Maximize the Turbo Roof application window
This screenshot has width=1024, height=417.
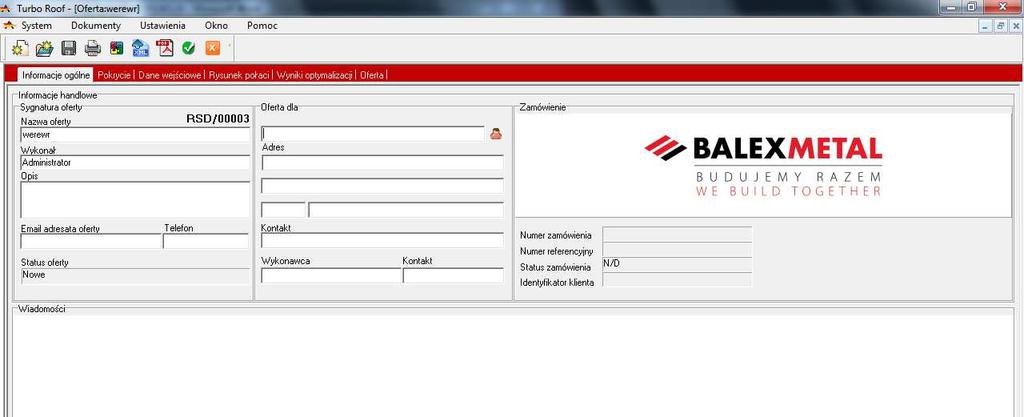pyautogui.click(x=972, y=7)
